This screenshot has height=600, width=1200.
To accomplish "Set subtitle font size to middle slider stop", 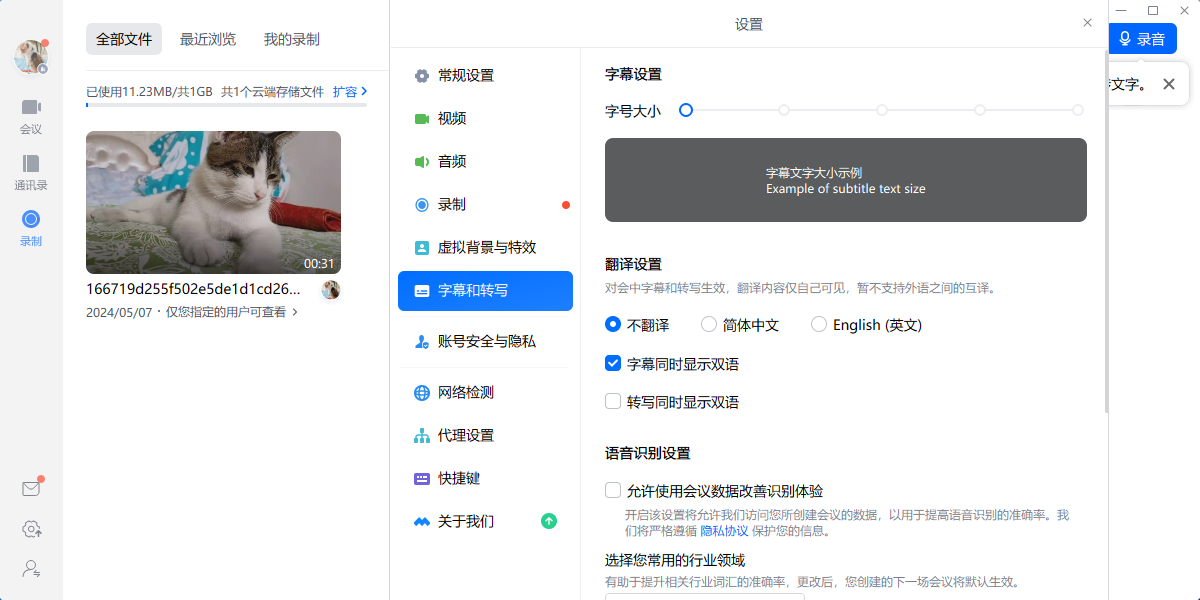I will coord(882,110).
